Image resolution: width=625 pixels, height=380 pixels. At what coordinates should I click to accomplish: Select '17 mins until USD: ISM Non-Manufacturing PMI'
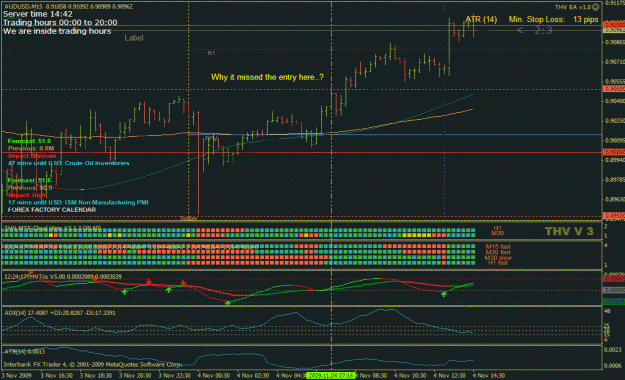(x=78, y=203)
